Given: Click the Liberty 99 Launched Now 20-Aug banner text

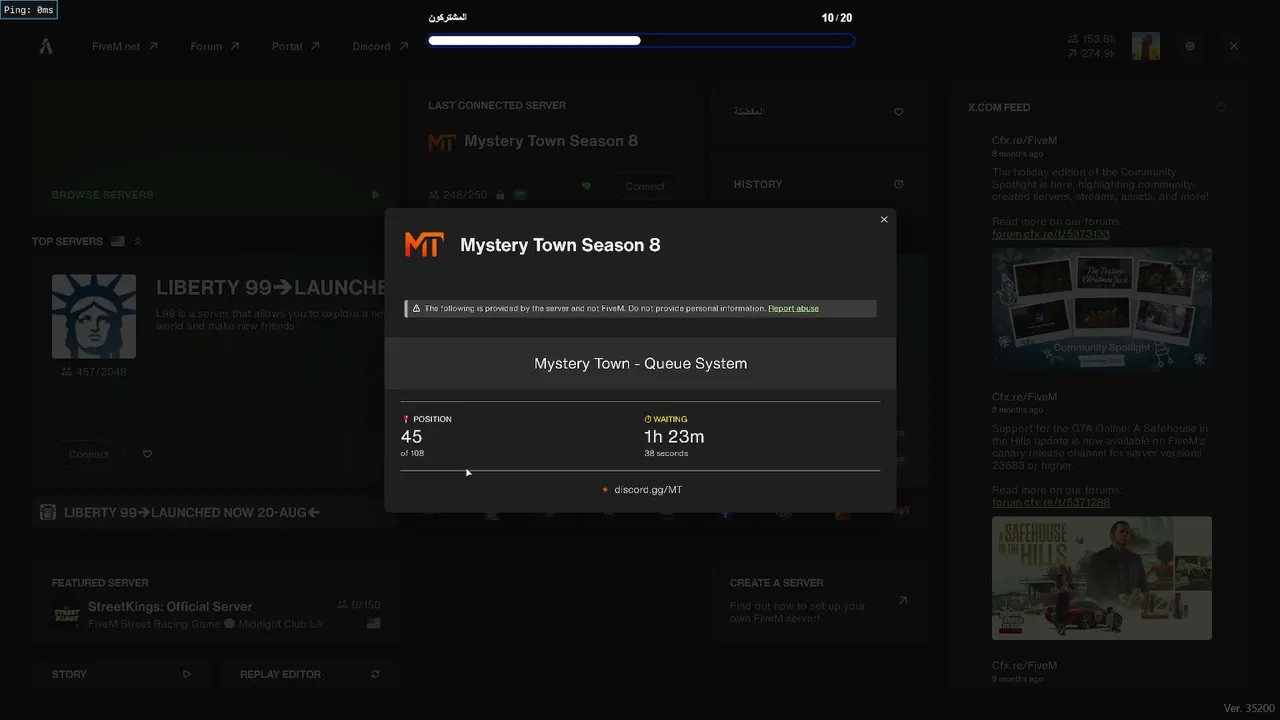Looking at the screenshot, I should [x=192, y=512].
